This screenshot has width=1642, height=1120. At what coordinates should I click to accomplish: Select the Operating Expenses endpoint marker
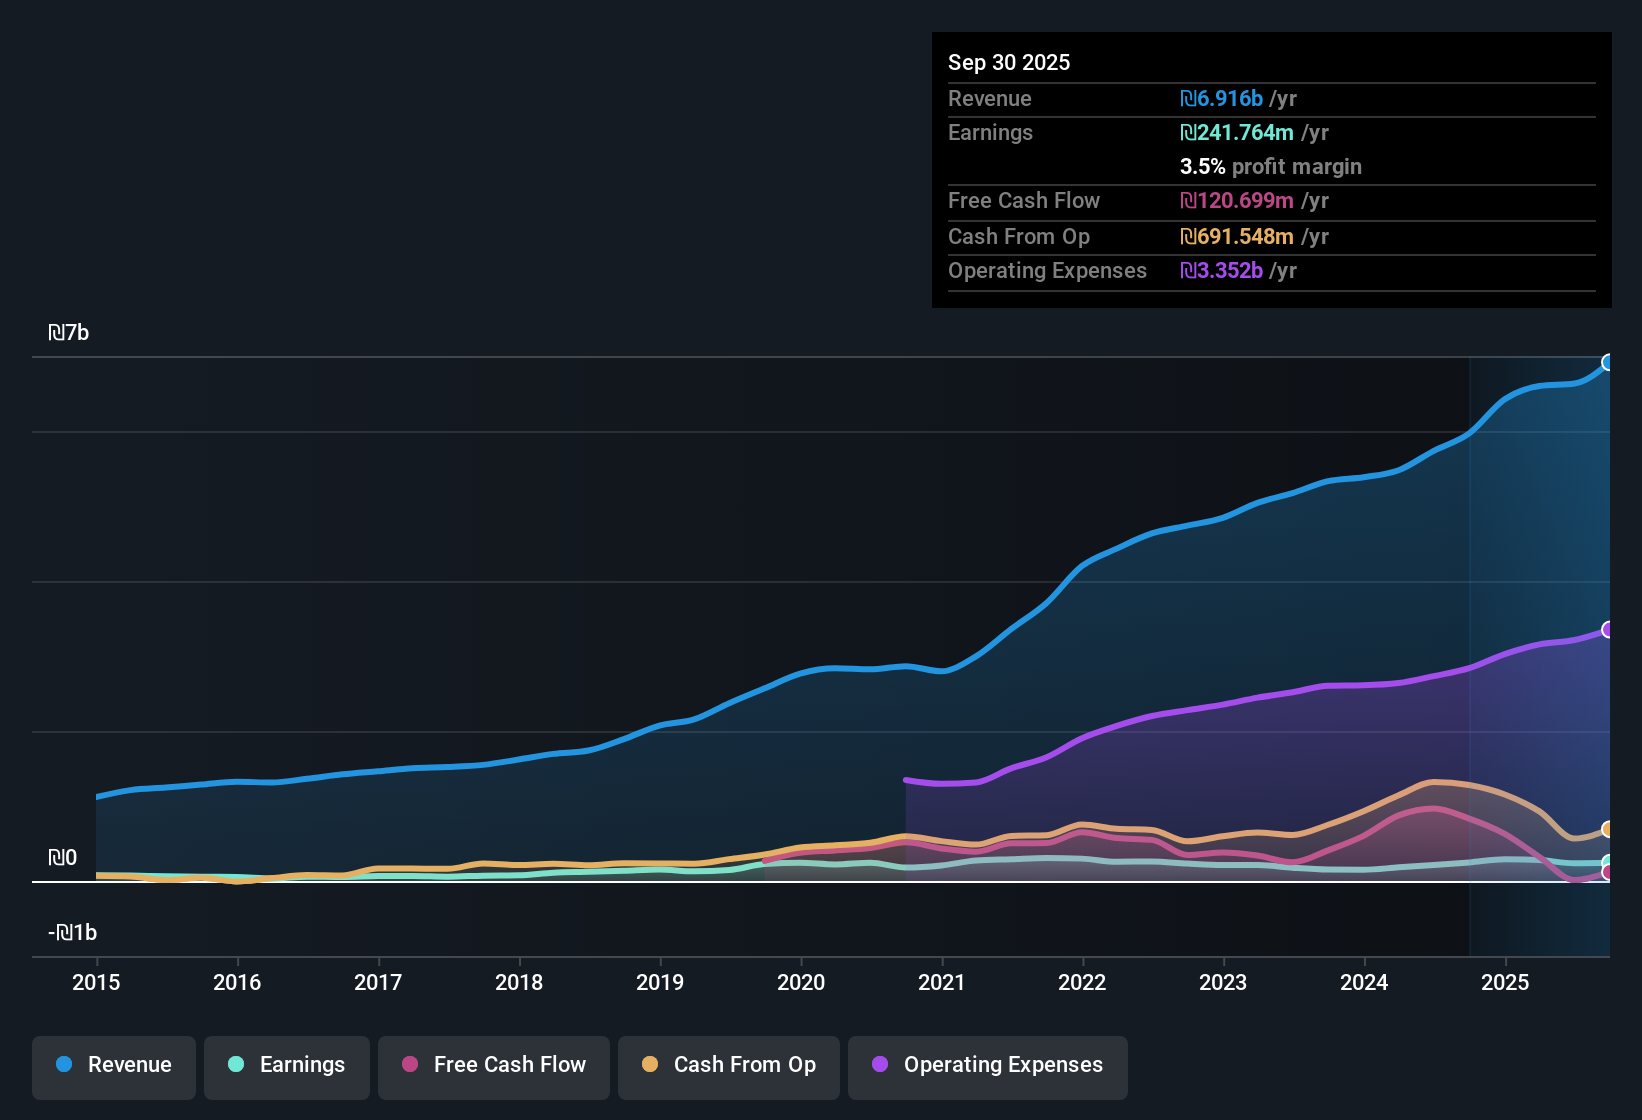(1608, 629)
